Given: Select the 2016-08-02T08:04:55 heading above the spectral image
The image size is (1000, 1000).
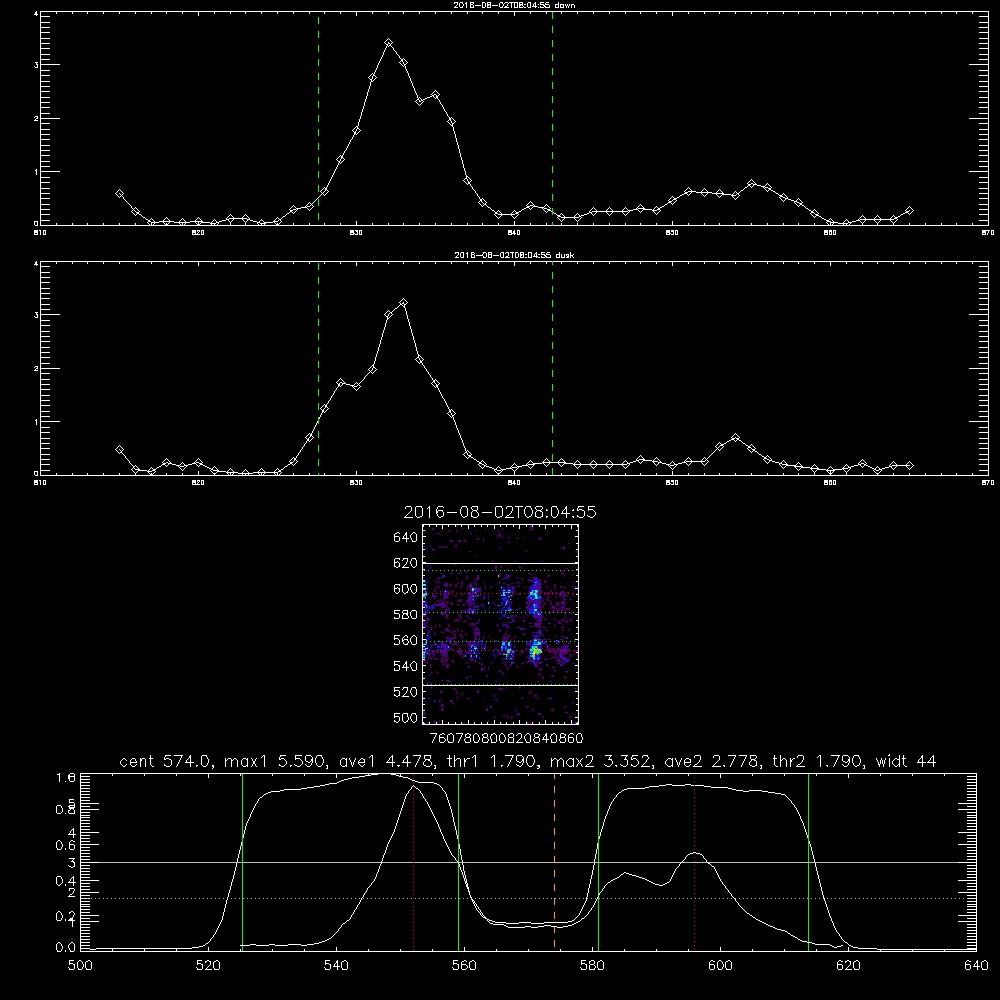Looking at the screenshot, I should [x=500, y=512].
